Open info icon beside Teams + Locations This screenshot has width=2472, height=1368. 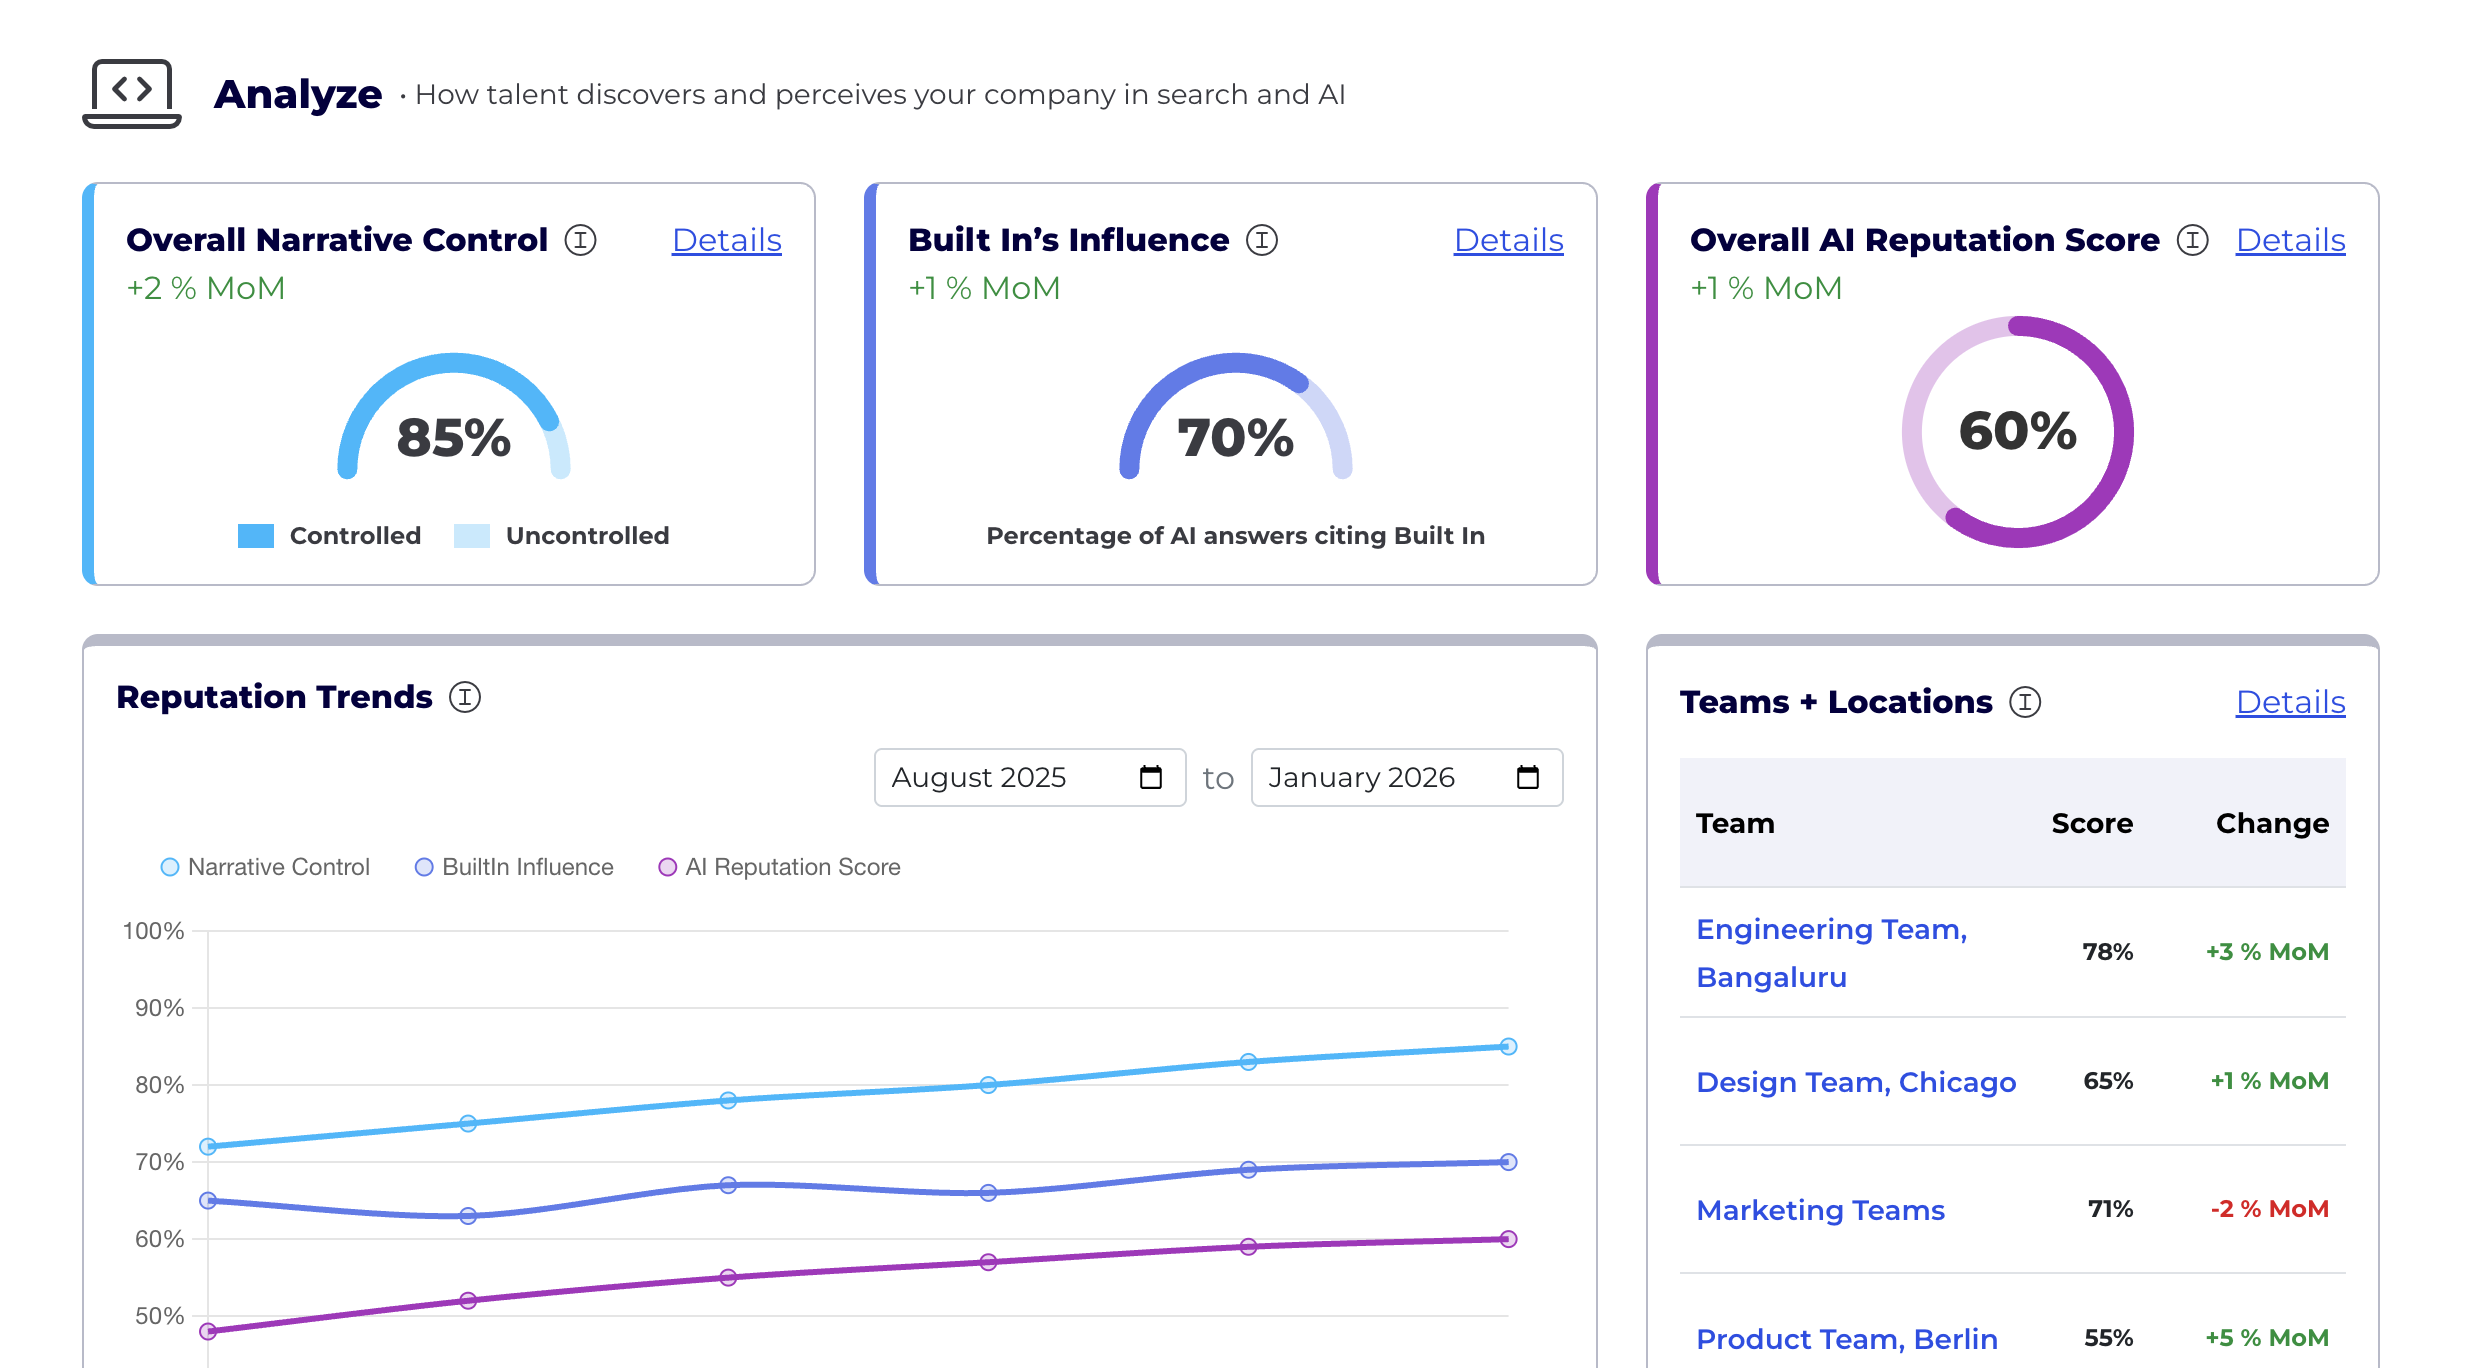pos(2026,702)
